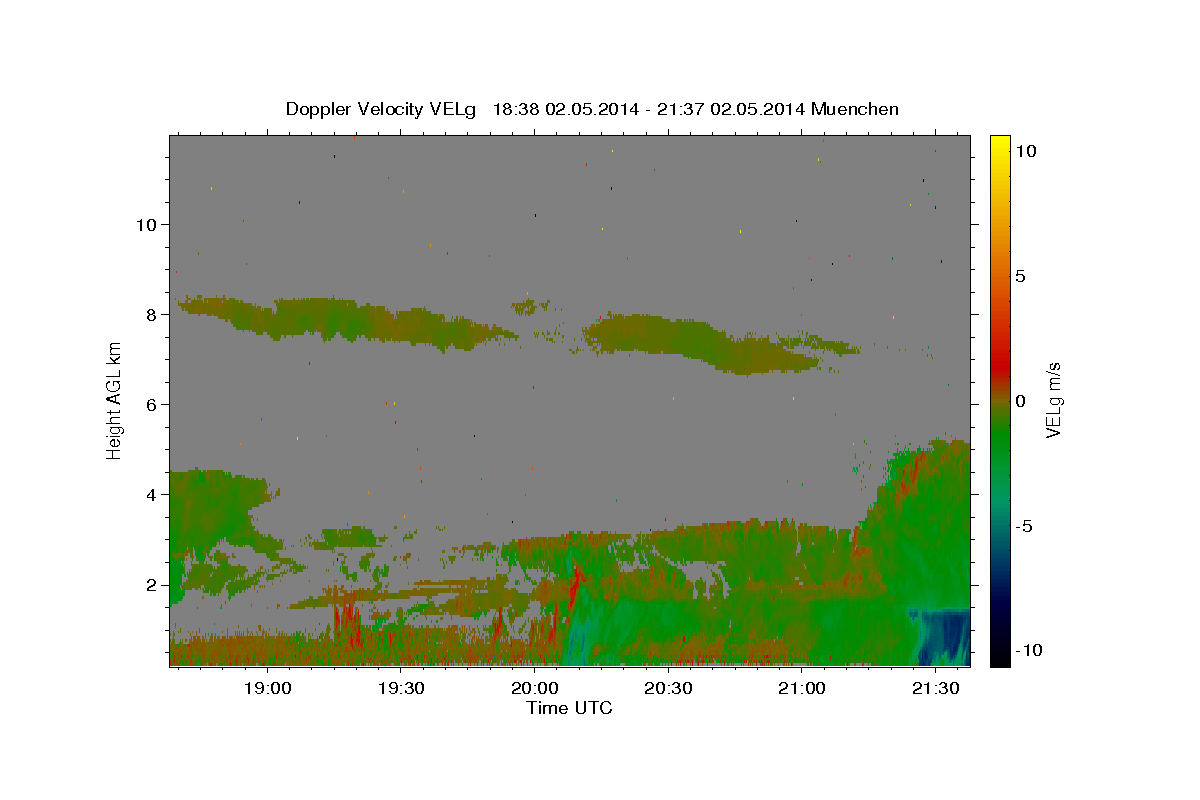The height and width of the screenshot is (800, 1200).
Task: Click the 19:30 time axis tick label
Action: [401, 688]
